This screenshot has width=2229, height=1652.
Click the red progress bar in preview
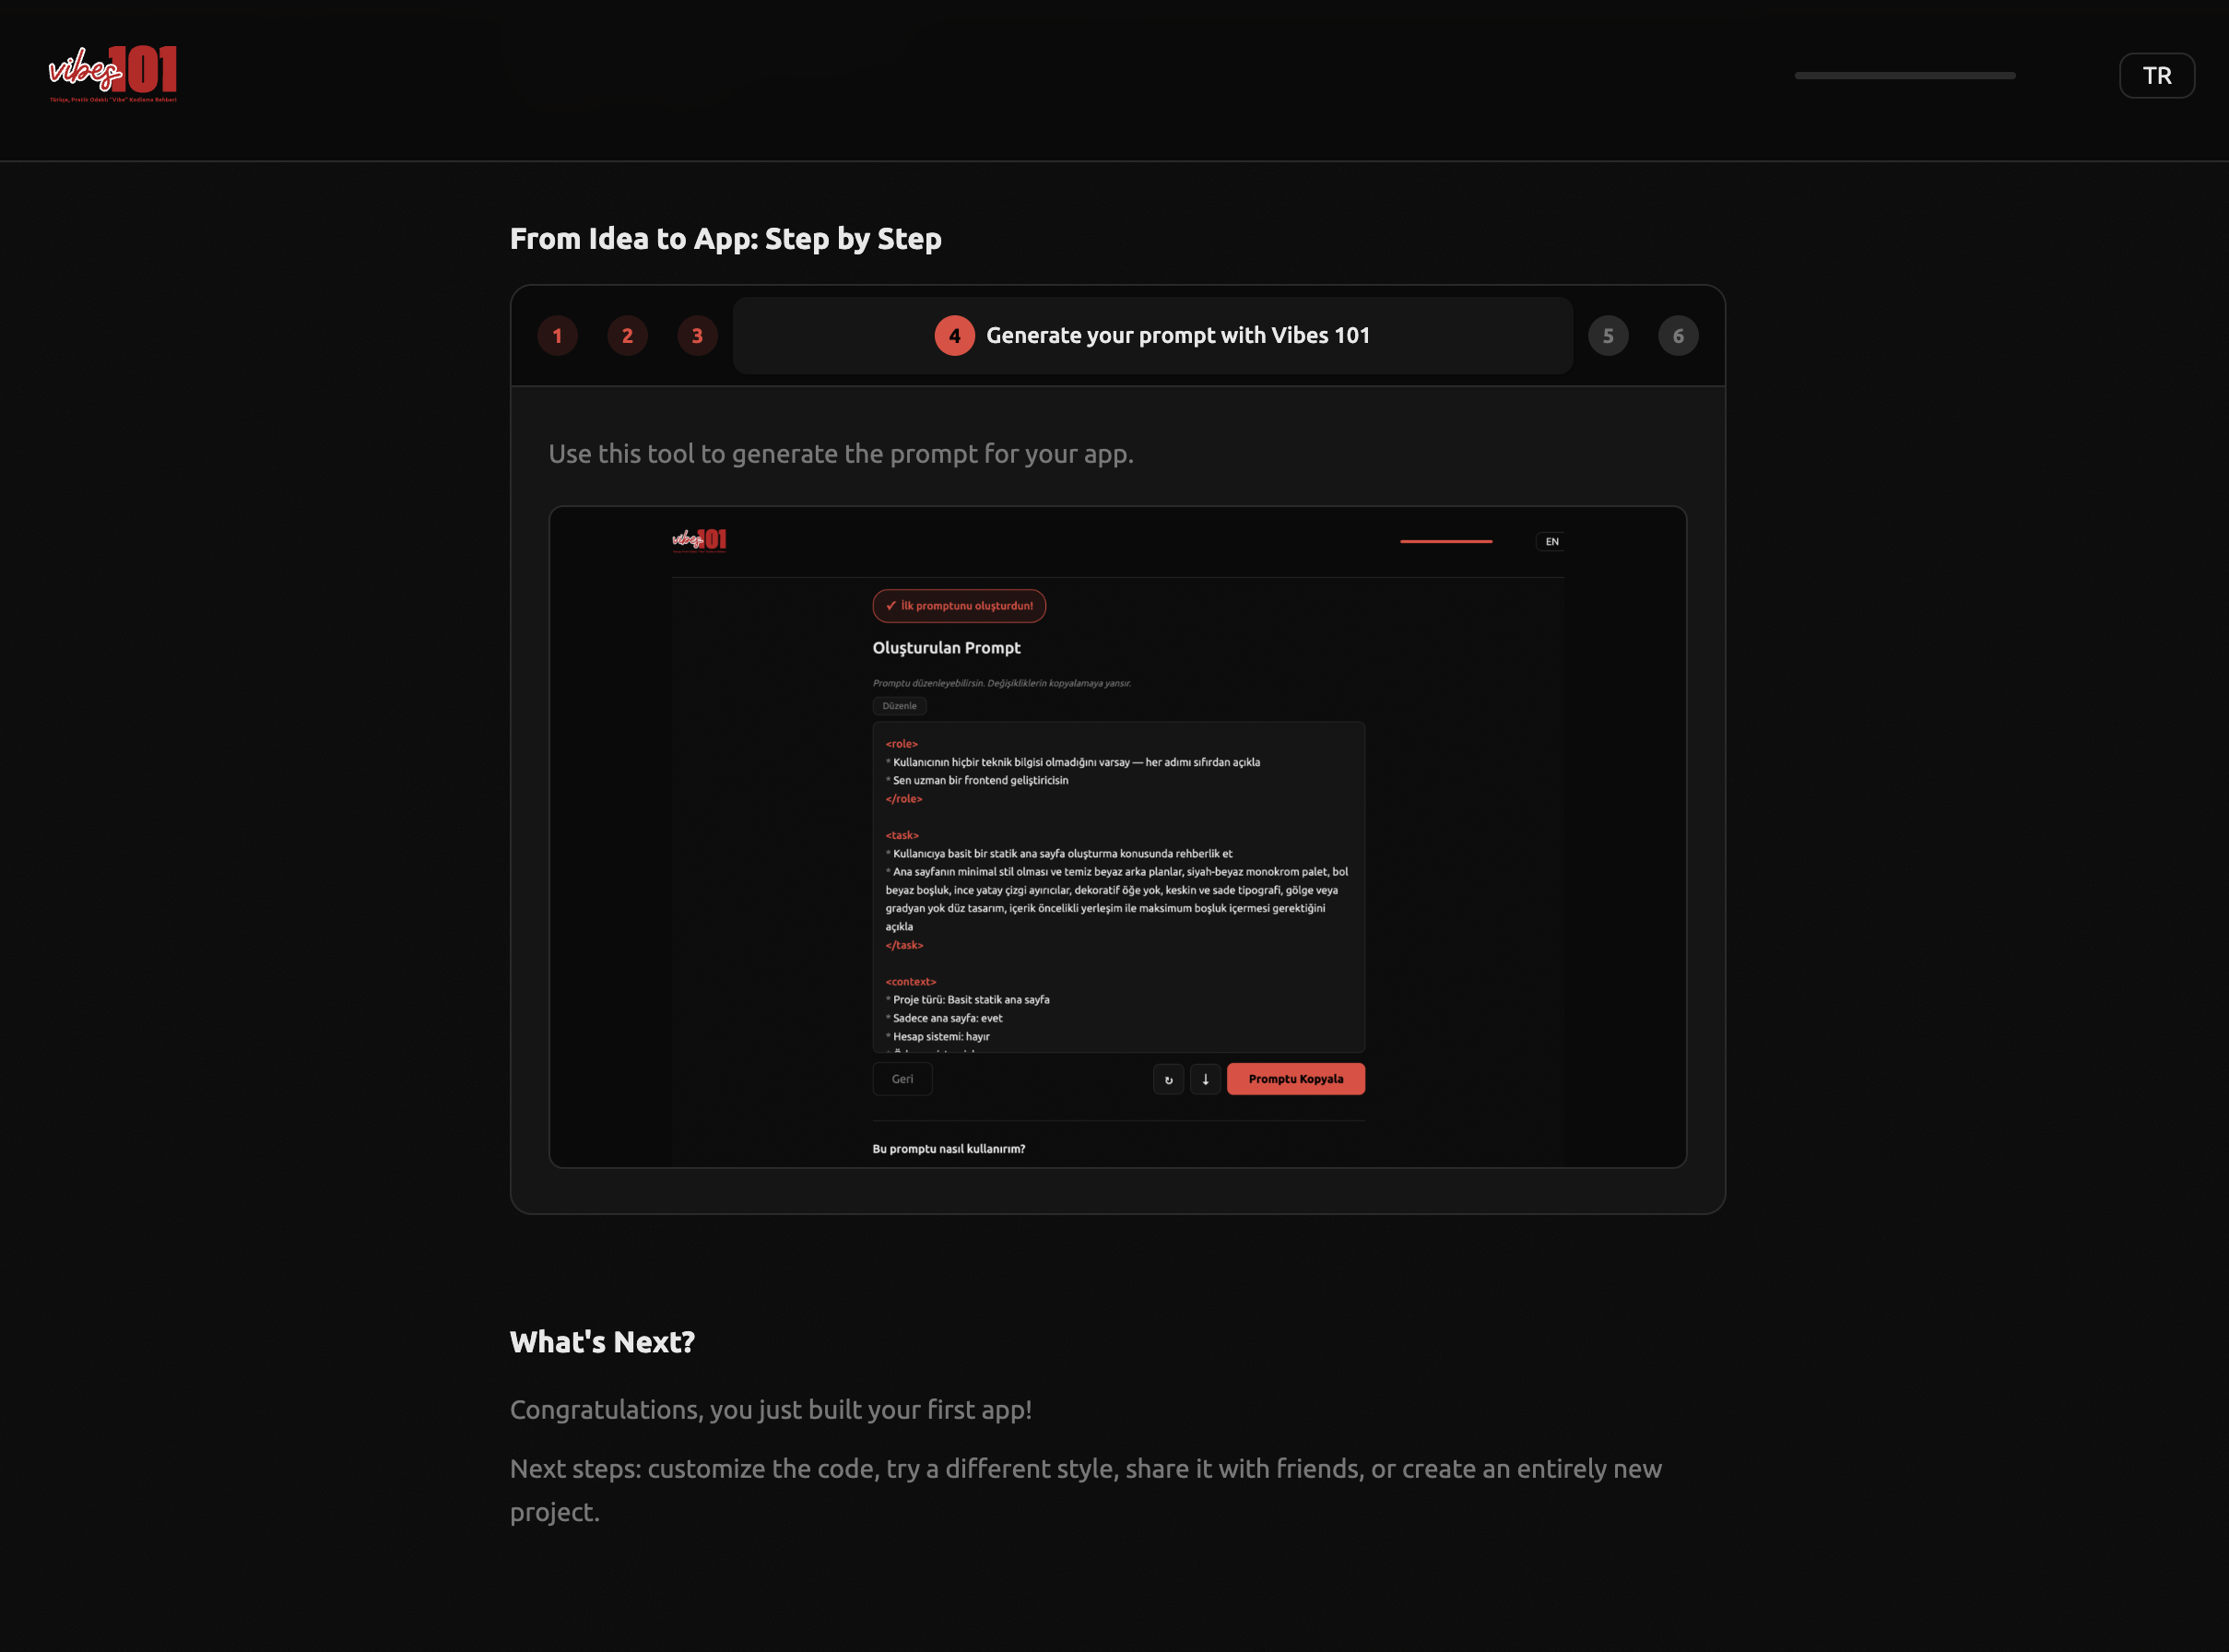[x=1445, y=542]
